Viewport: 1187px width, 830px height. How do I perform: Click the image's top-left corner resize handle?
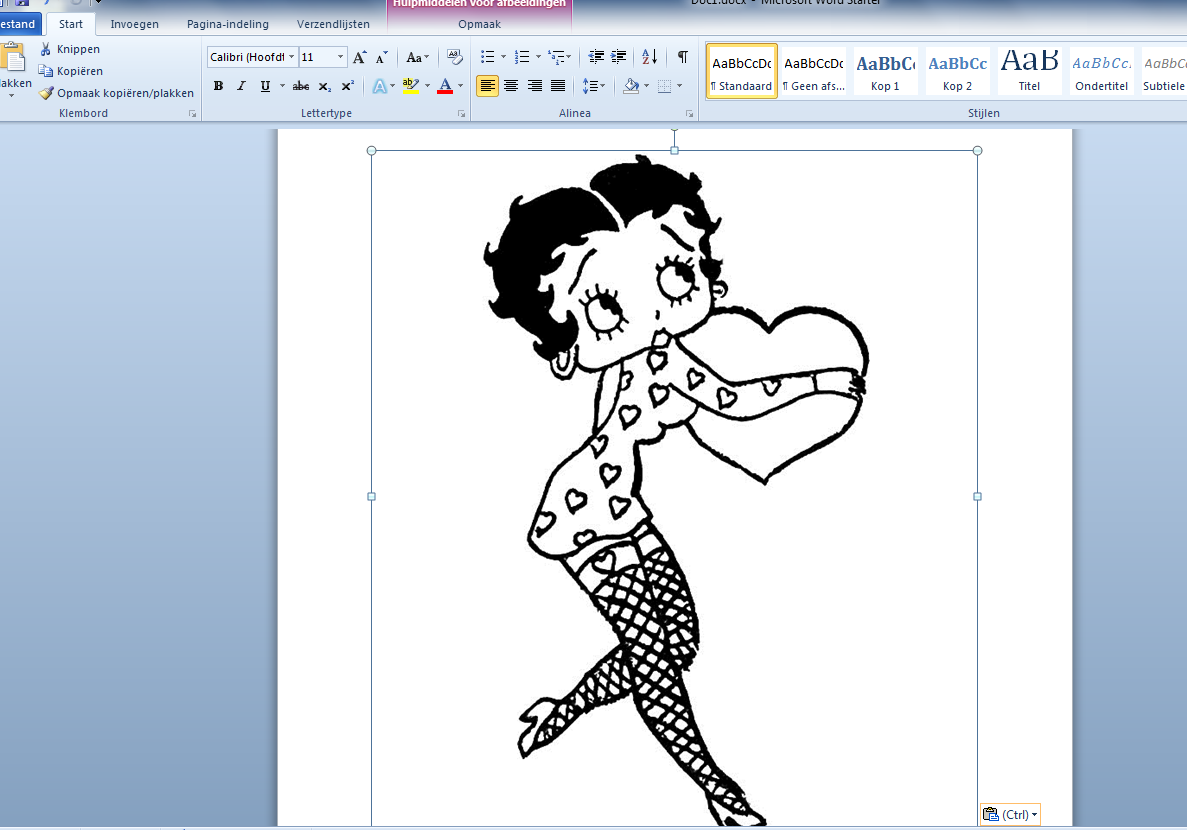pos(372,151)
